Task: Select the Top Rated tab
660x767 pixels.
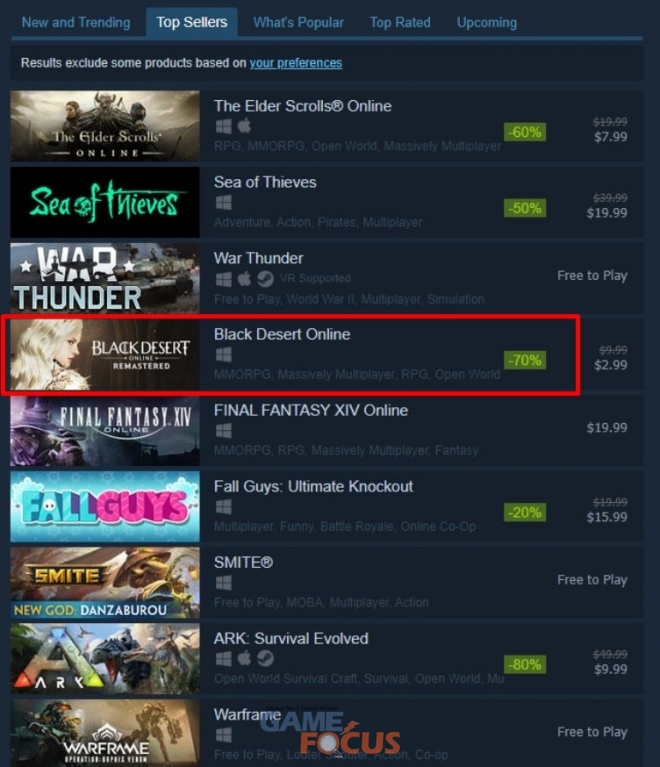Action: point(400,23)
